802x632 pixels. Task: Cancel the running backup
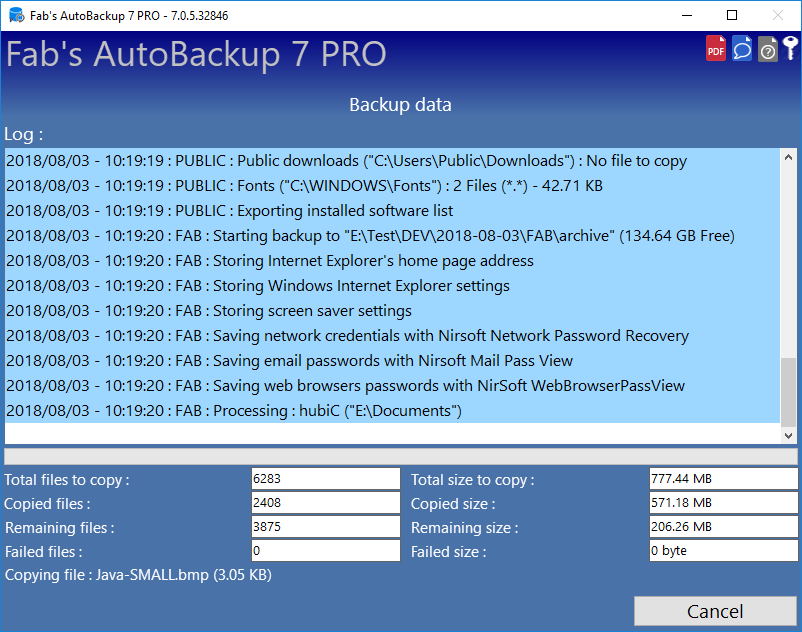[714, 611]
